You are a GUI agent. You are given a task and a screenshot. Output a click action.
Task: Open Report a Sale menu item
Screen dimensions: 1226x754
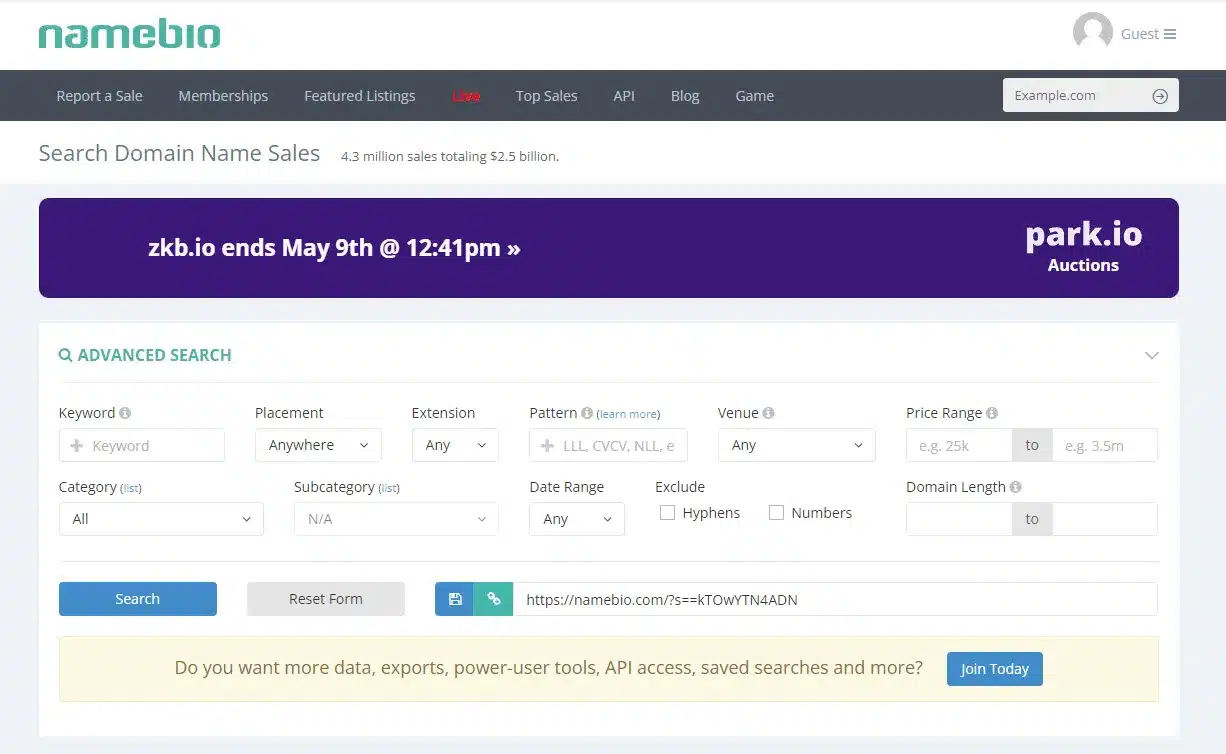click(99, 96)
